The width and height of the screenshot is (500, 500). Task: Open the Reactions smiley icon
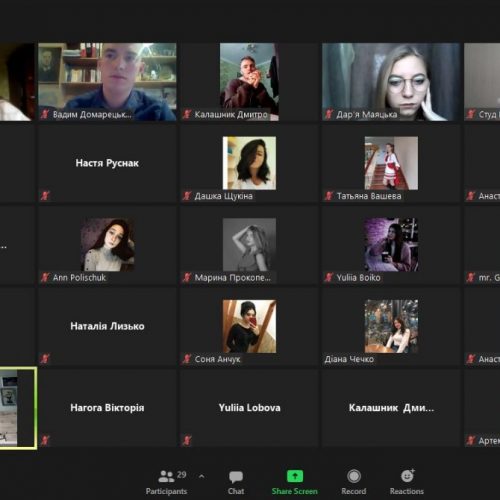coord(407,476)
